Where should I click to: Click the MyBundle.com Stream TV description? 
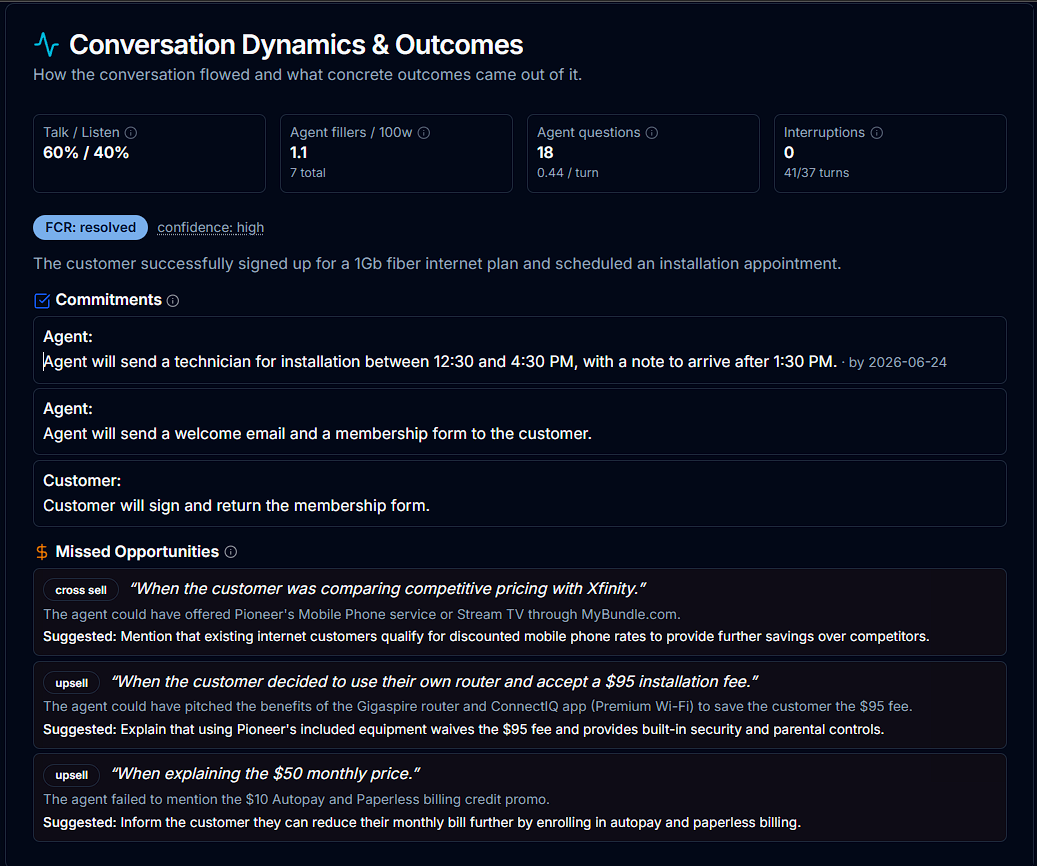coord(362,615)
